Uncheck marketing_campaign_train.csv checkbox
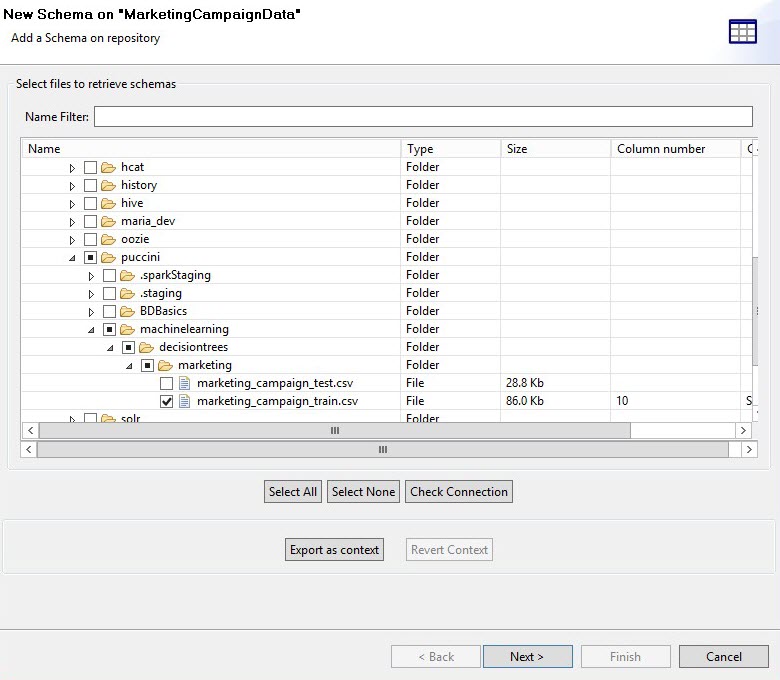Viewport: 780px width, 680px height. [166, 401]
